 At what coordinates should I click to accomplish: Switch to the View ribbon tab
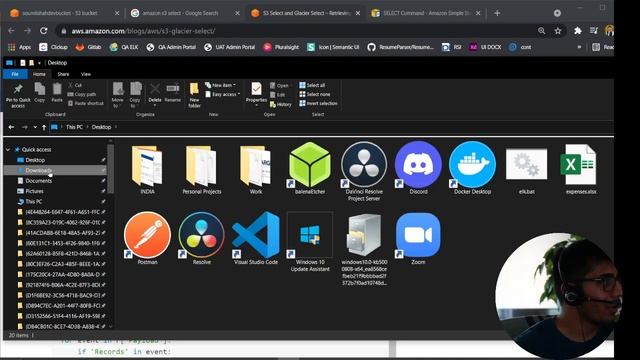pos(86,74)
